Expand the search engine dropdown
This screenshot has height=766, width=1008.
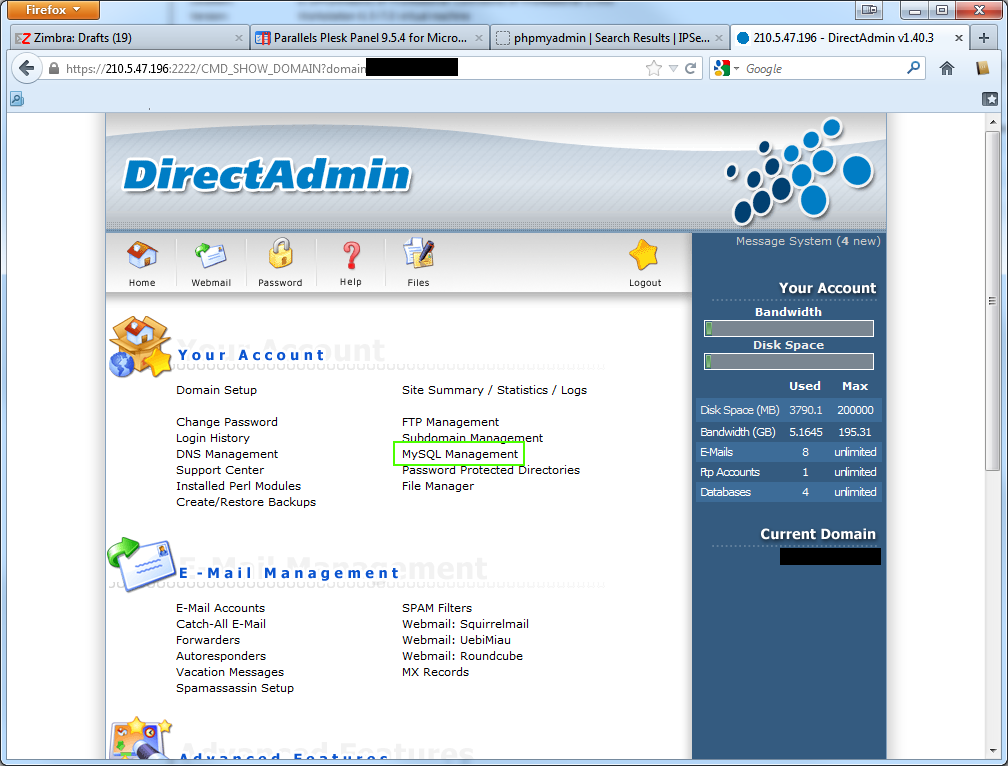coord(737,68)
